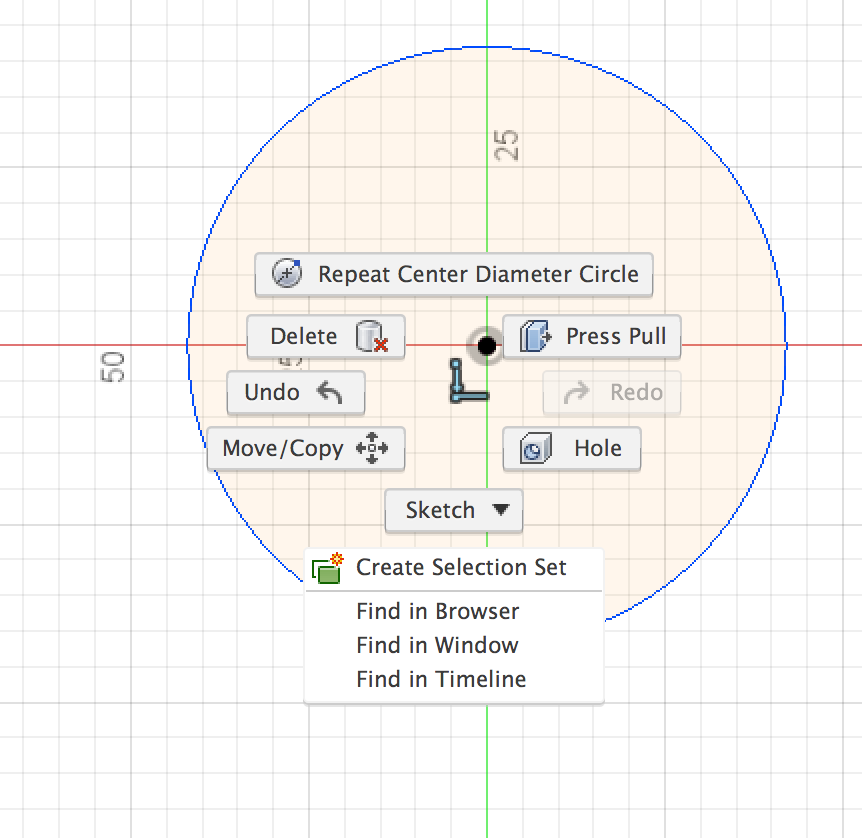
Task: Click the black origin point
Action: 486,345
